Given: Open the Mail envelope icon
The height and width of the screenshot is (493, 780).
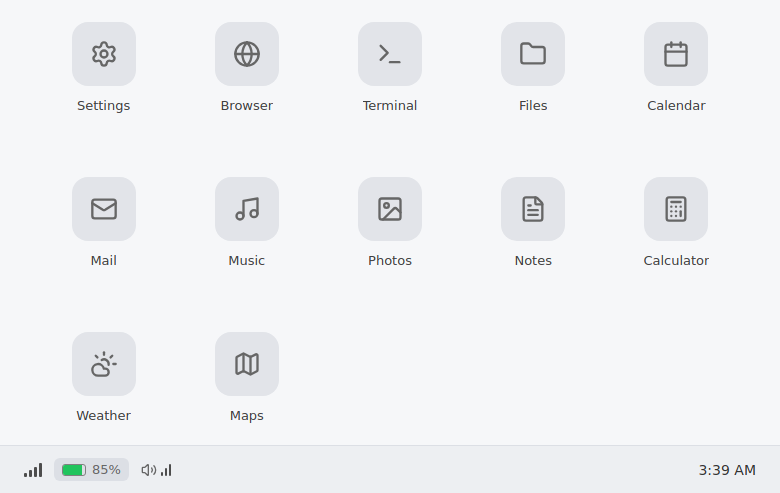Looking at the screenshot, I should [104, 209].
